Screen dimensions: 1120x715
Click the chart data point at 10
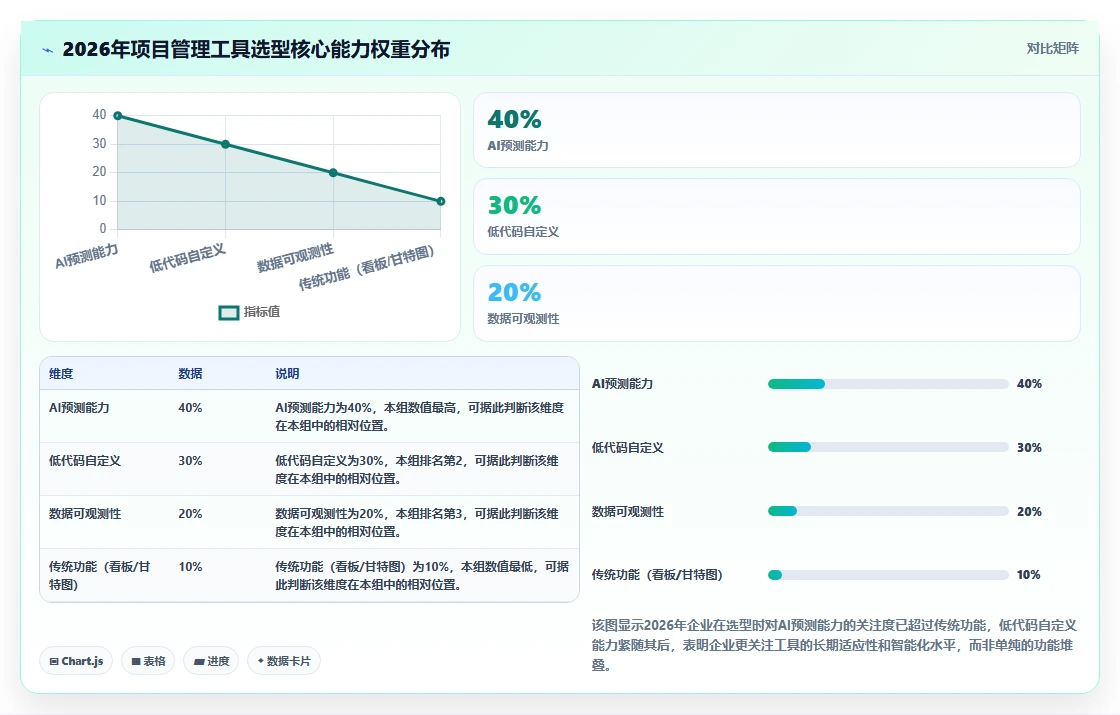(x=441, y=201)
